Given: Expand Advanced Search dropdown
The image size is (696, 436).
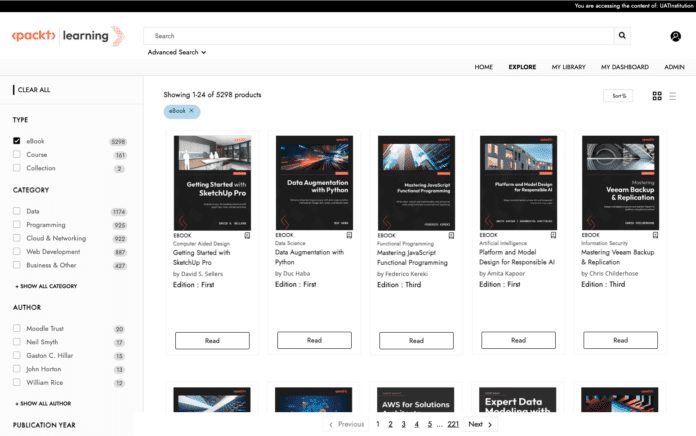Looking at the screenshot, I should pos(177,52).
